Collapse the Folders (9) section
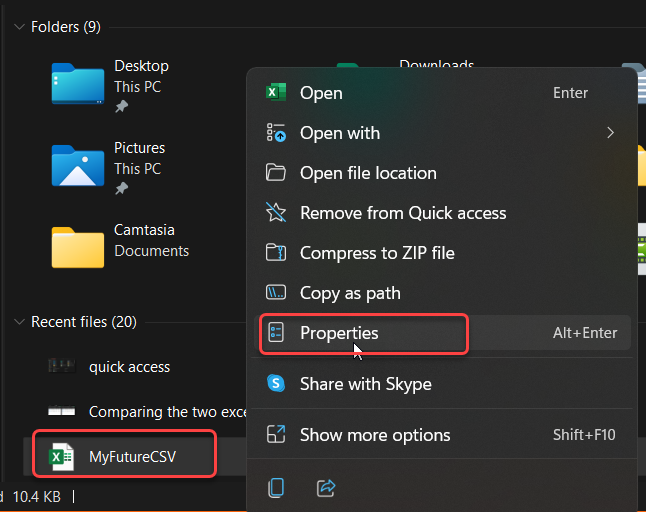 [19, 28]
